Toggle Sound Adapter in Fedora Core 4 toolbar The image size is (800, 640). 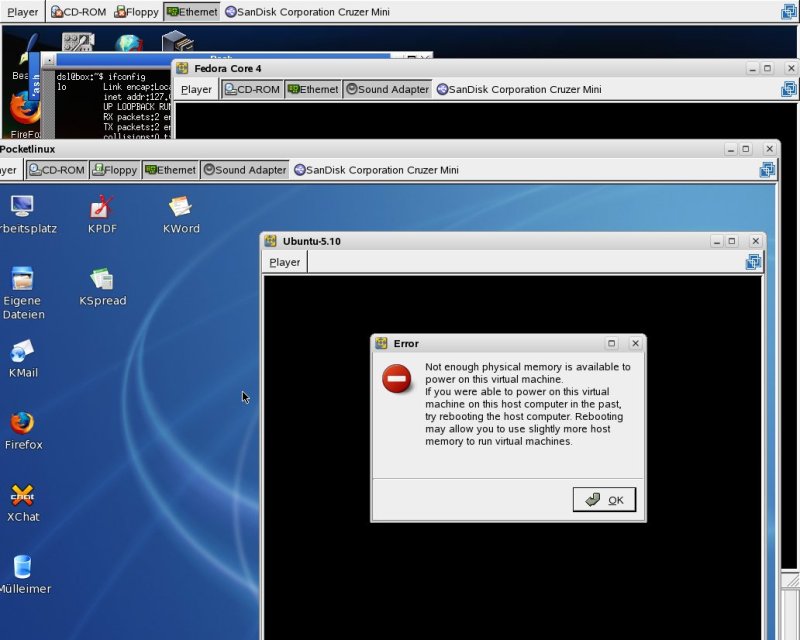[386, 89]
